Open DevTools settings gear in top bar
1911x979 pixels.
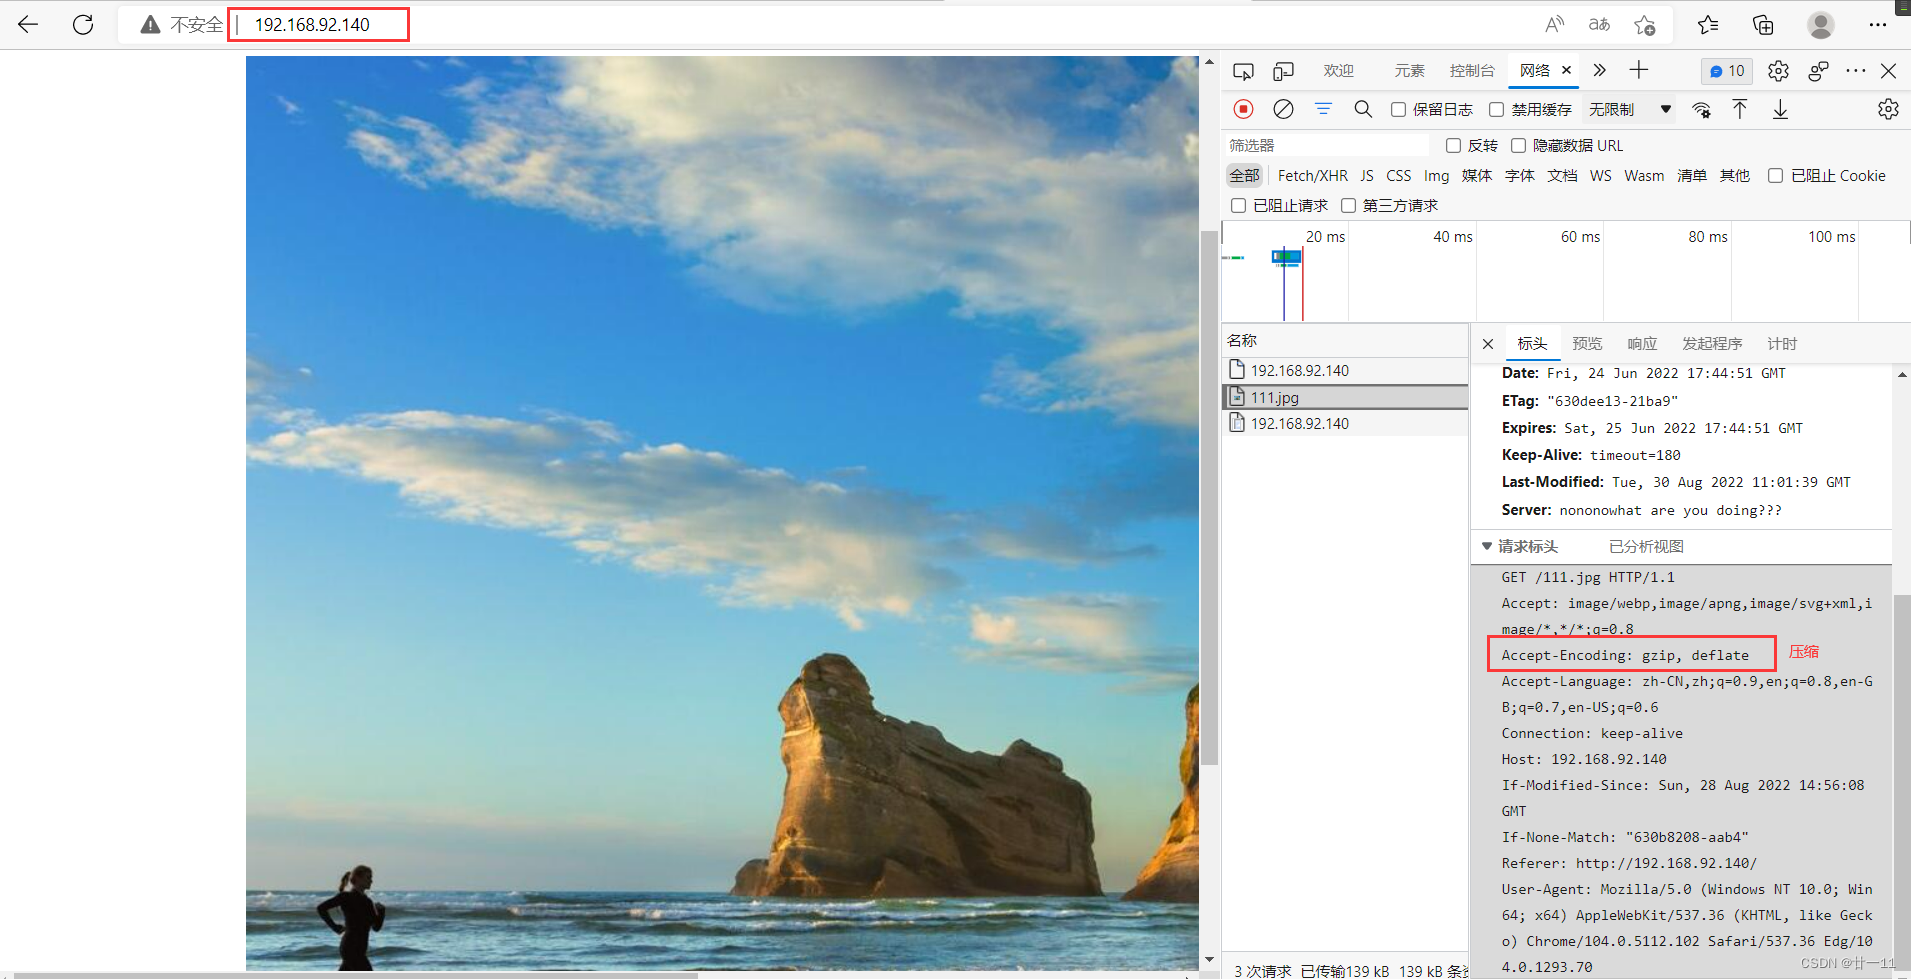click(x=1778, y=71)
